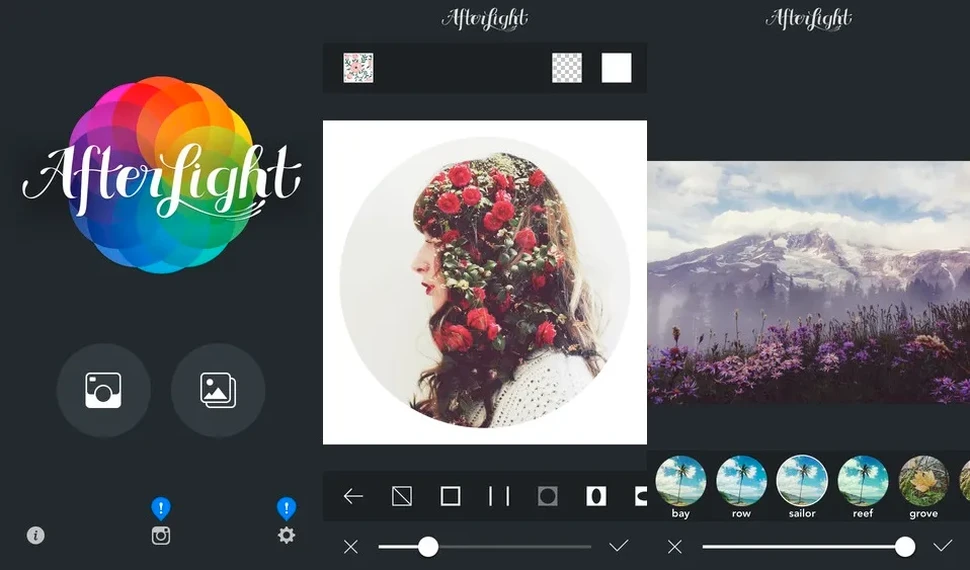The width and height of the screenshot is (970, 570).
Task: Select the circle frame icon
Action: [547, 496]
